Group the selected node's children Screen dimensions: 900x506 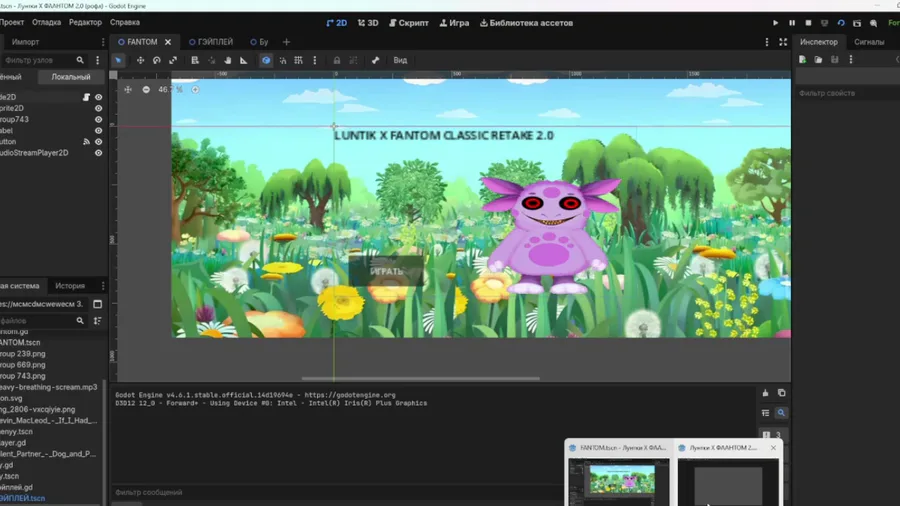[x=353, y=60]
